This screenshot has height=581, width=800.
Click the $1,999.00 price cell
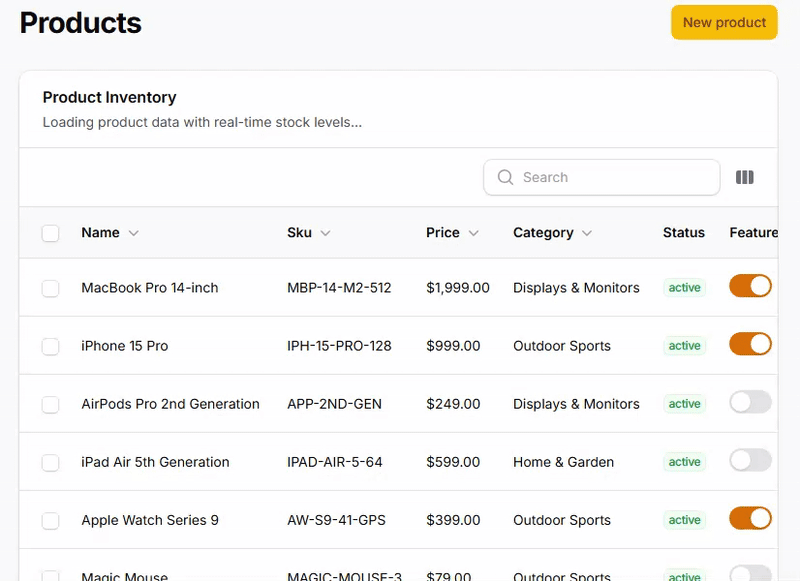pyautogui.click(x=458, y=288)
